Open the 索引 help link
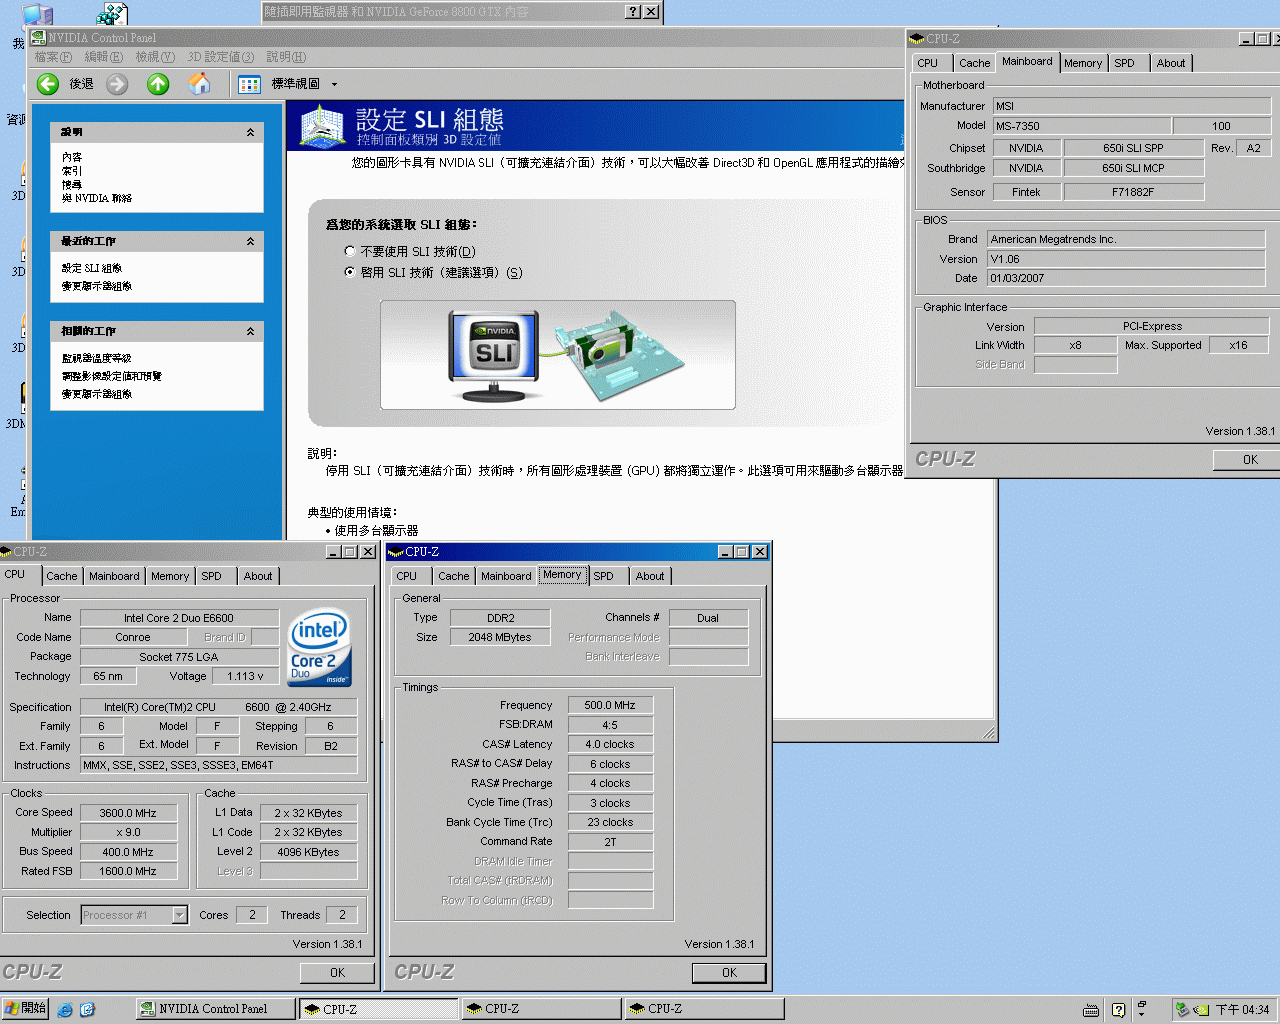This screenshot has height=1024, width=1280. point(72,171)
